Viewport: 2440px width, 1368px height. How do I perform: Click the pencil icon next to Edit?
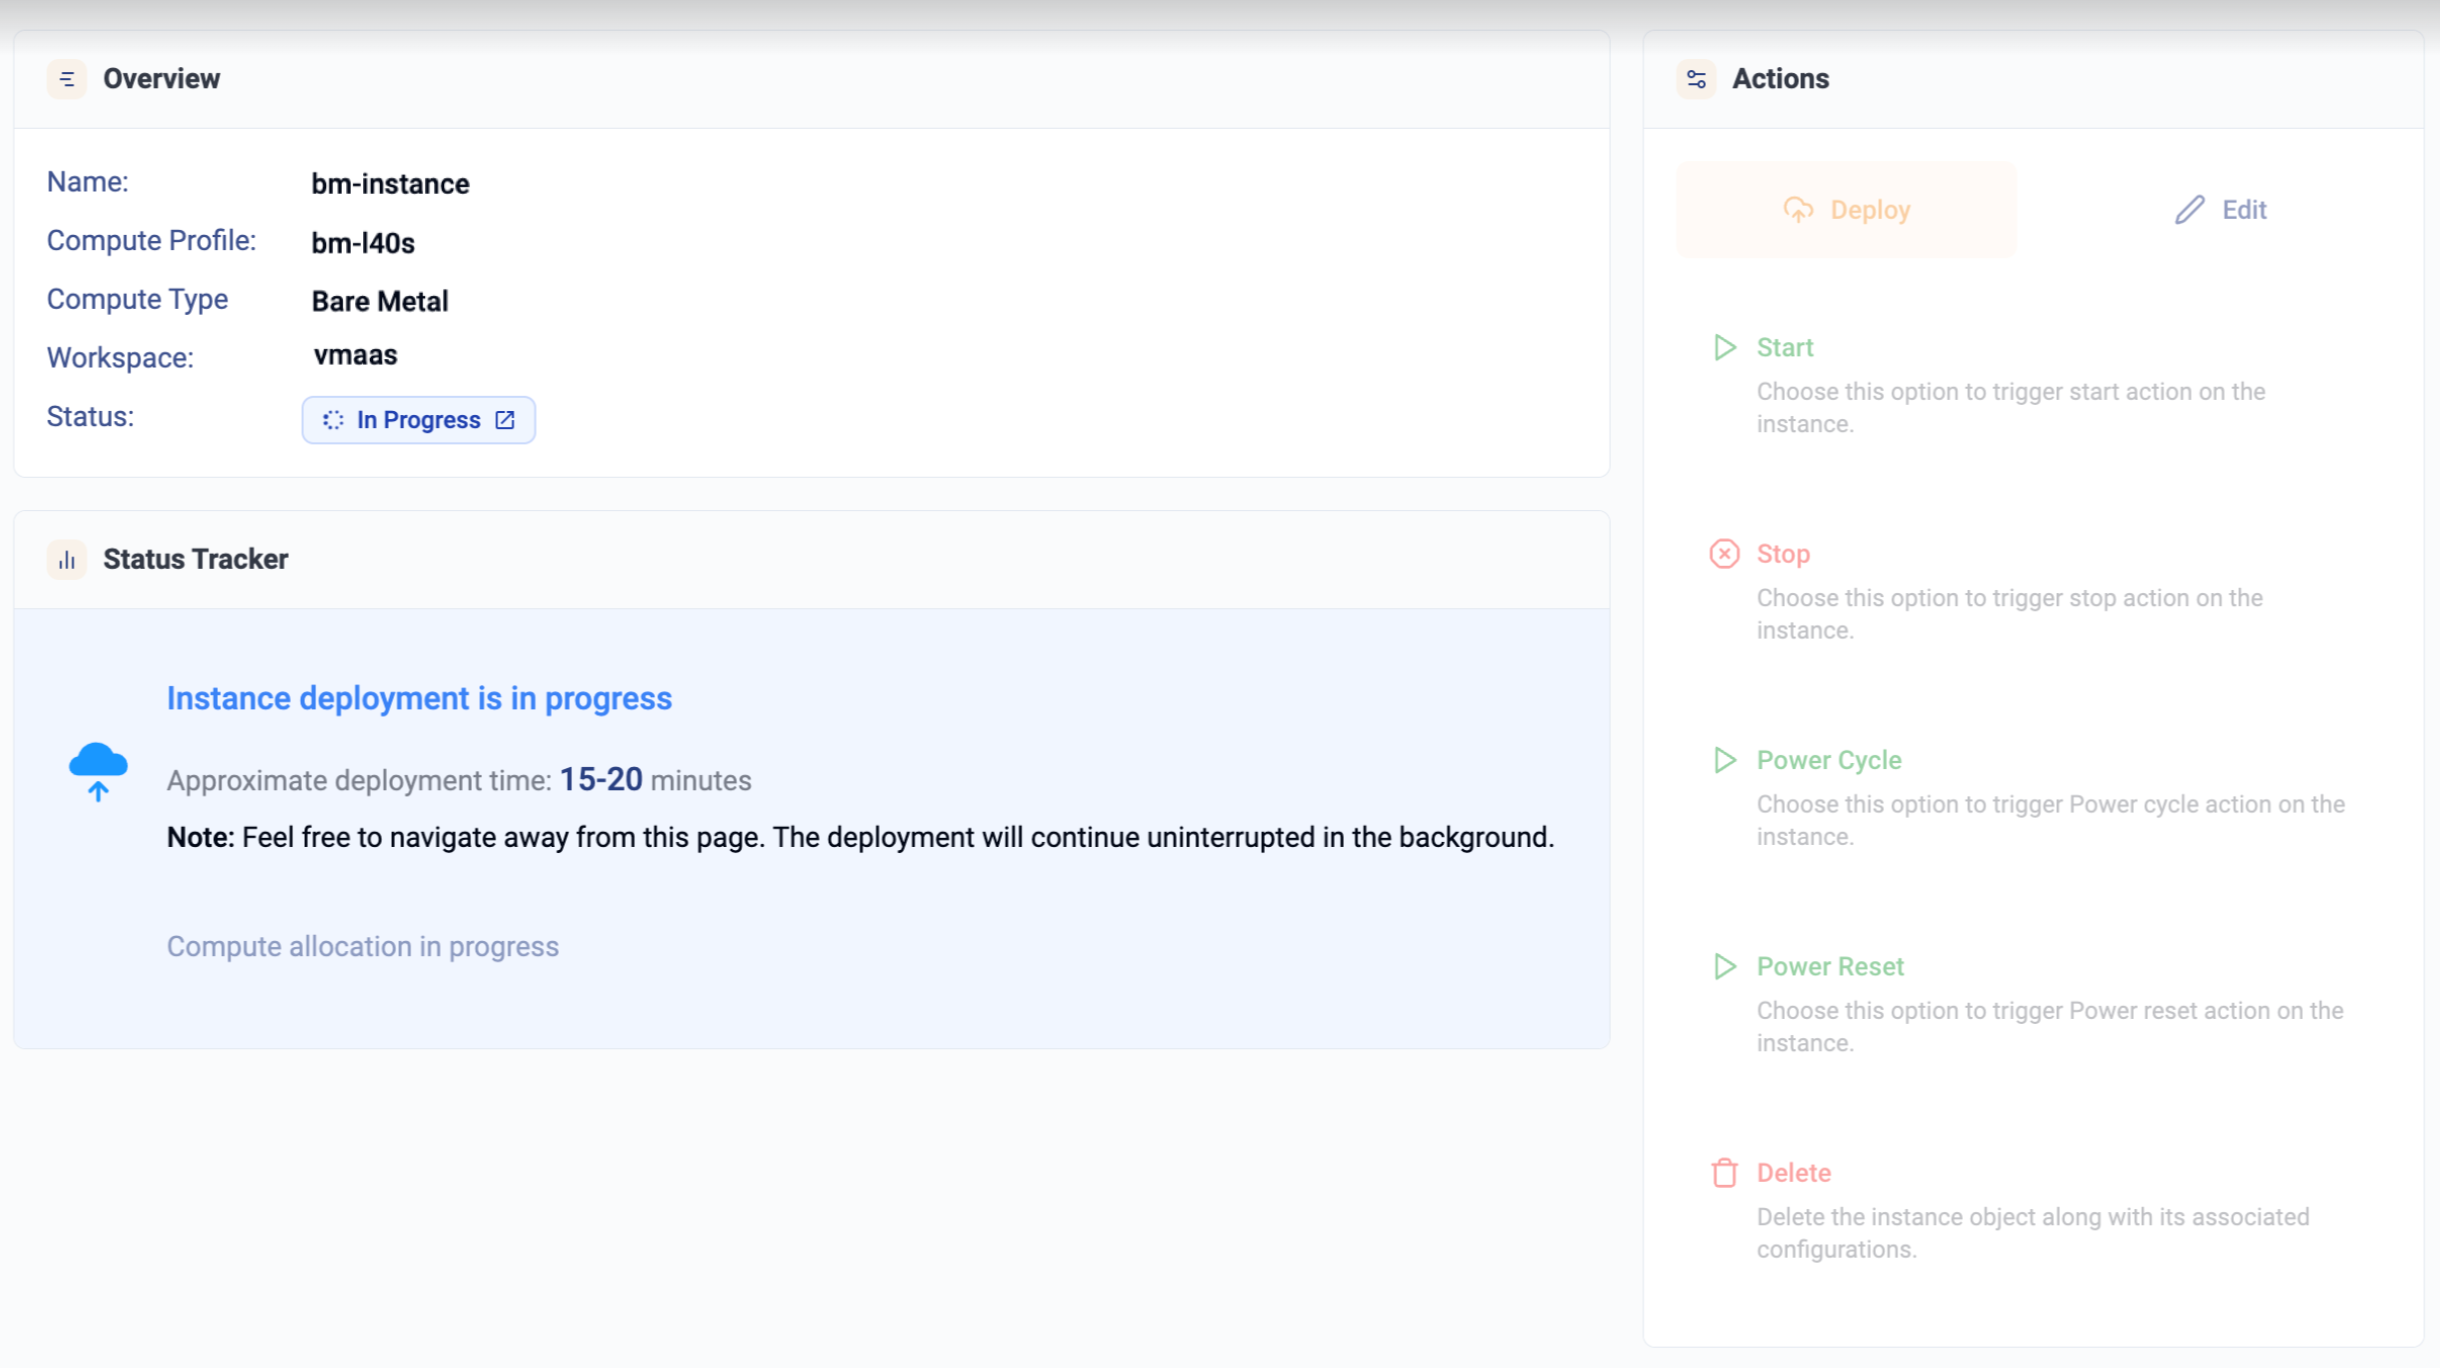[x=2189, y=210]
